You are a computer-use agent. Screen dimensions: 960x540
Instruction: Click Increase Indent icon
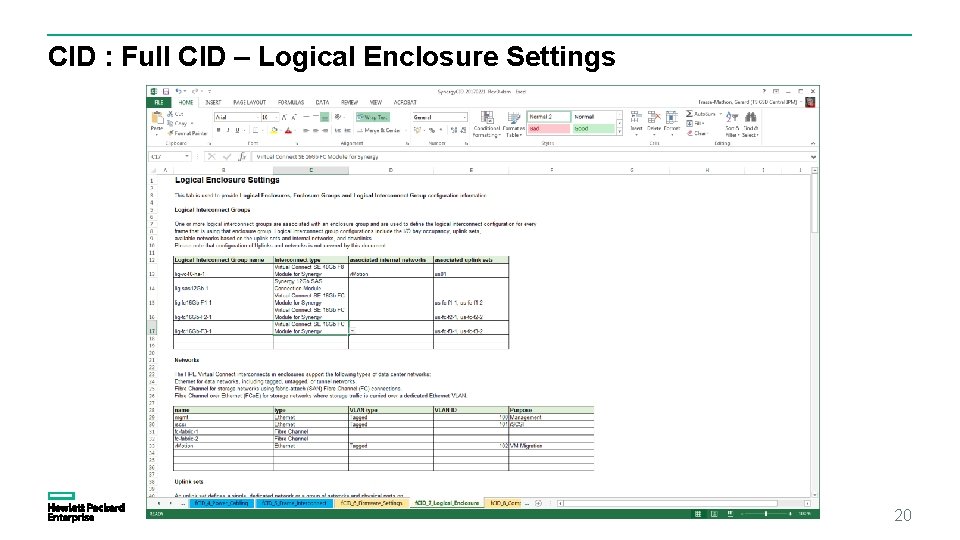(x=347, y=130)
